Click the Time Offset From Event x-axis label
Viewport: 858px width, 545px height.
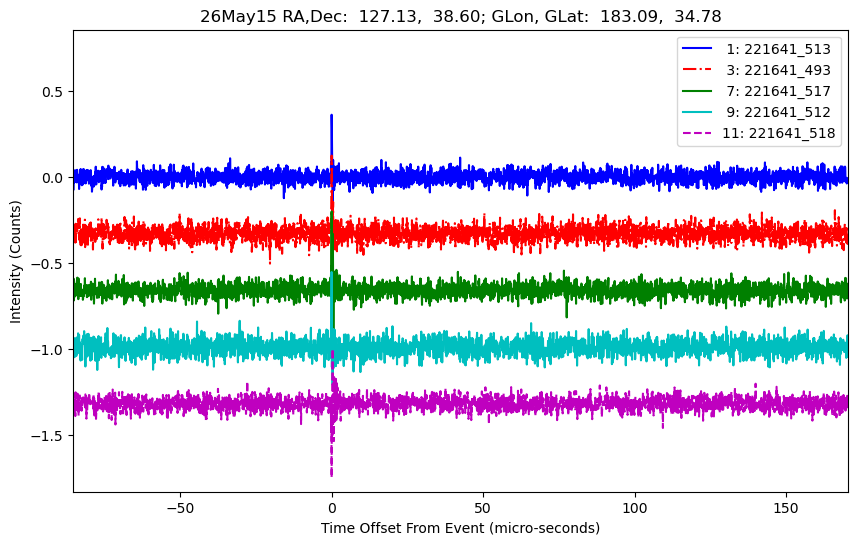click(460, 528)
